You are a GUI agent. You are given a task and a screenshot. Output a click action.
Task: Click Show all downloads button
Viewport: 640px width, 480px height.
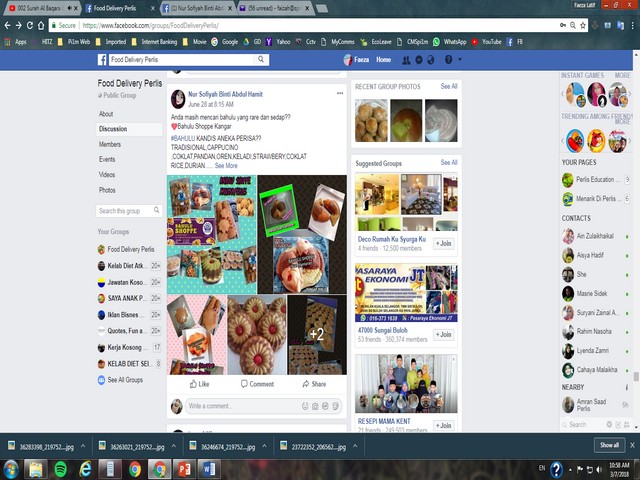coord(609,445)
